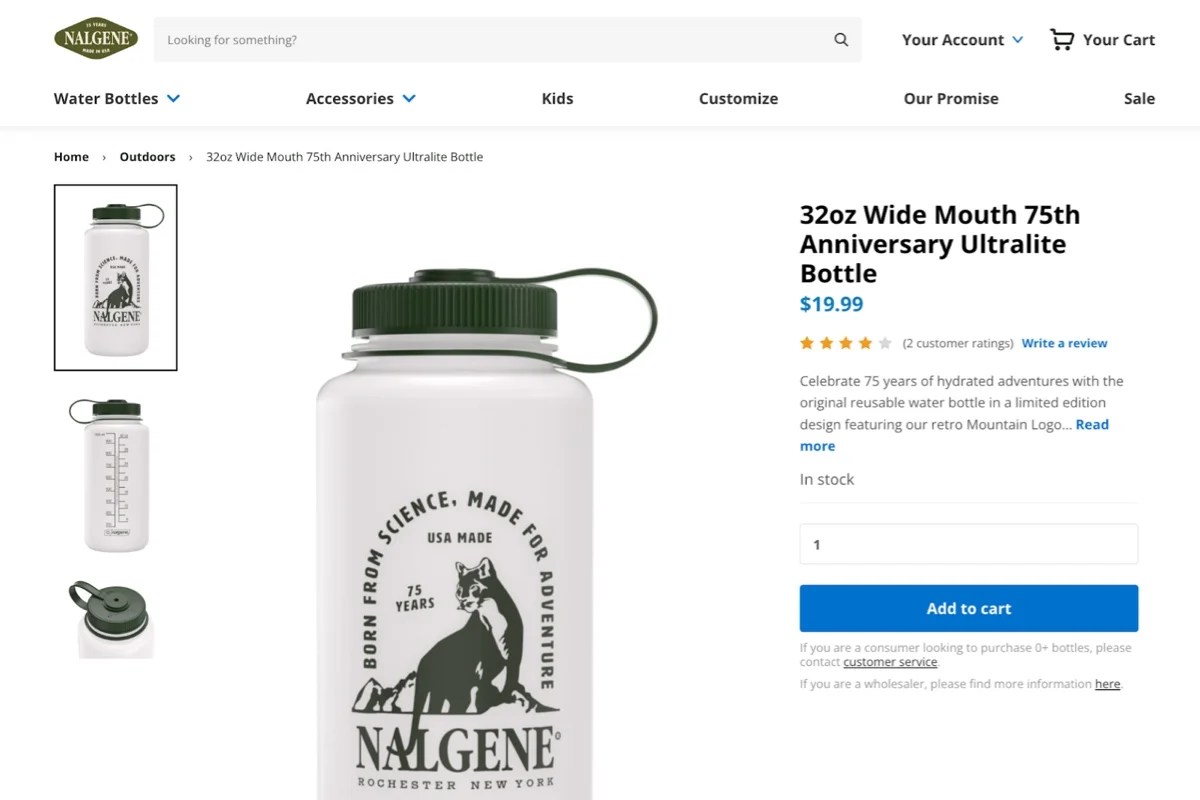This screenshot has width=1200, height=800.
Task: Open the customer service link
Action: (x=889, y=661)
